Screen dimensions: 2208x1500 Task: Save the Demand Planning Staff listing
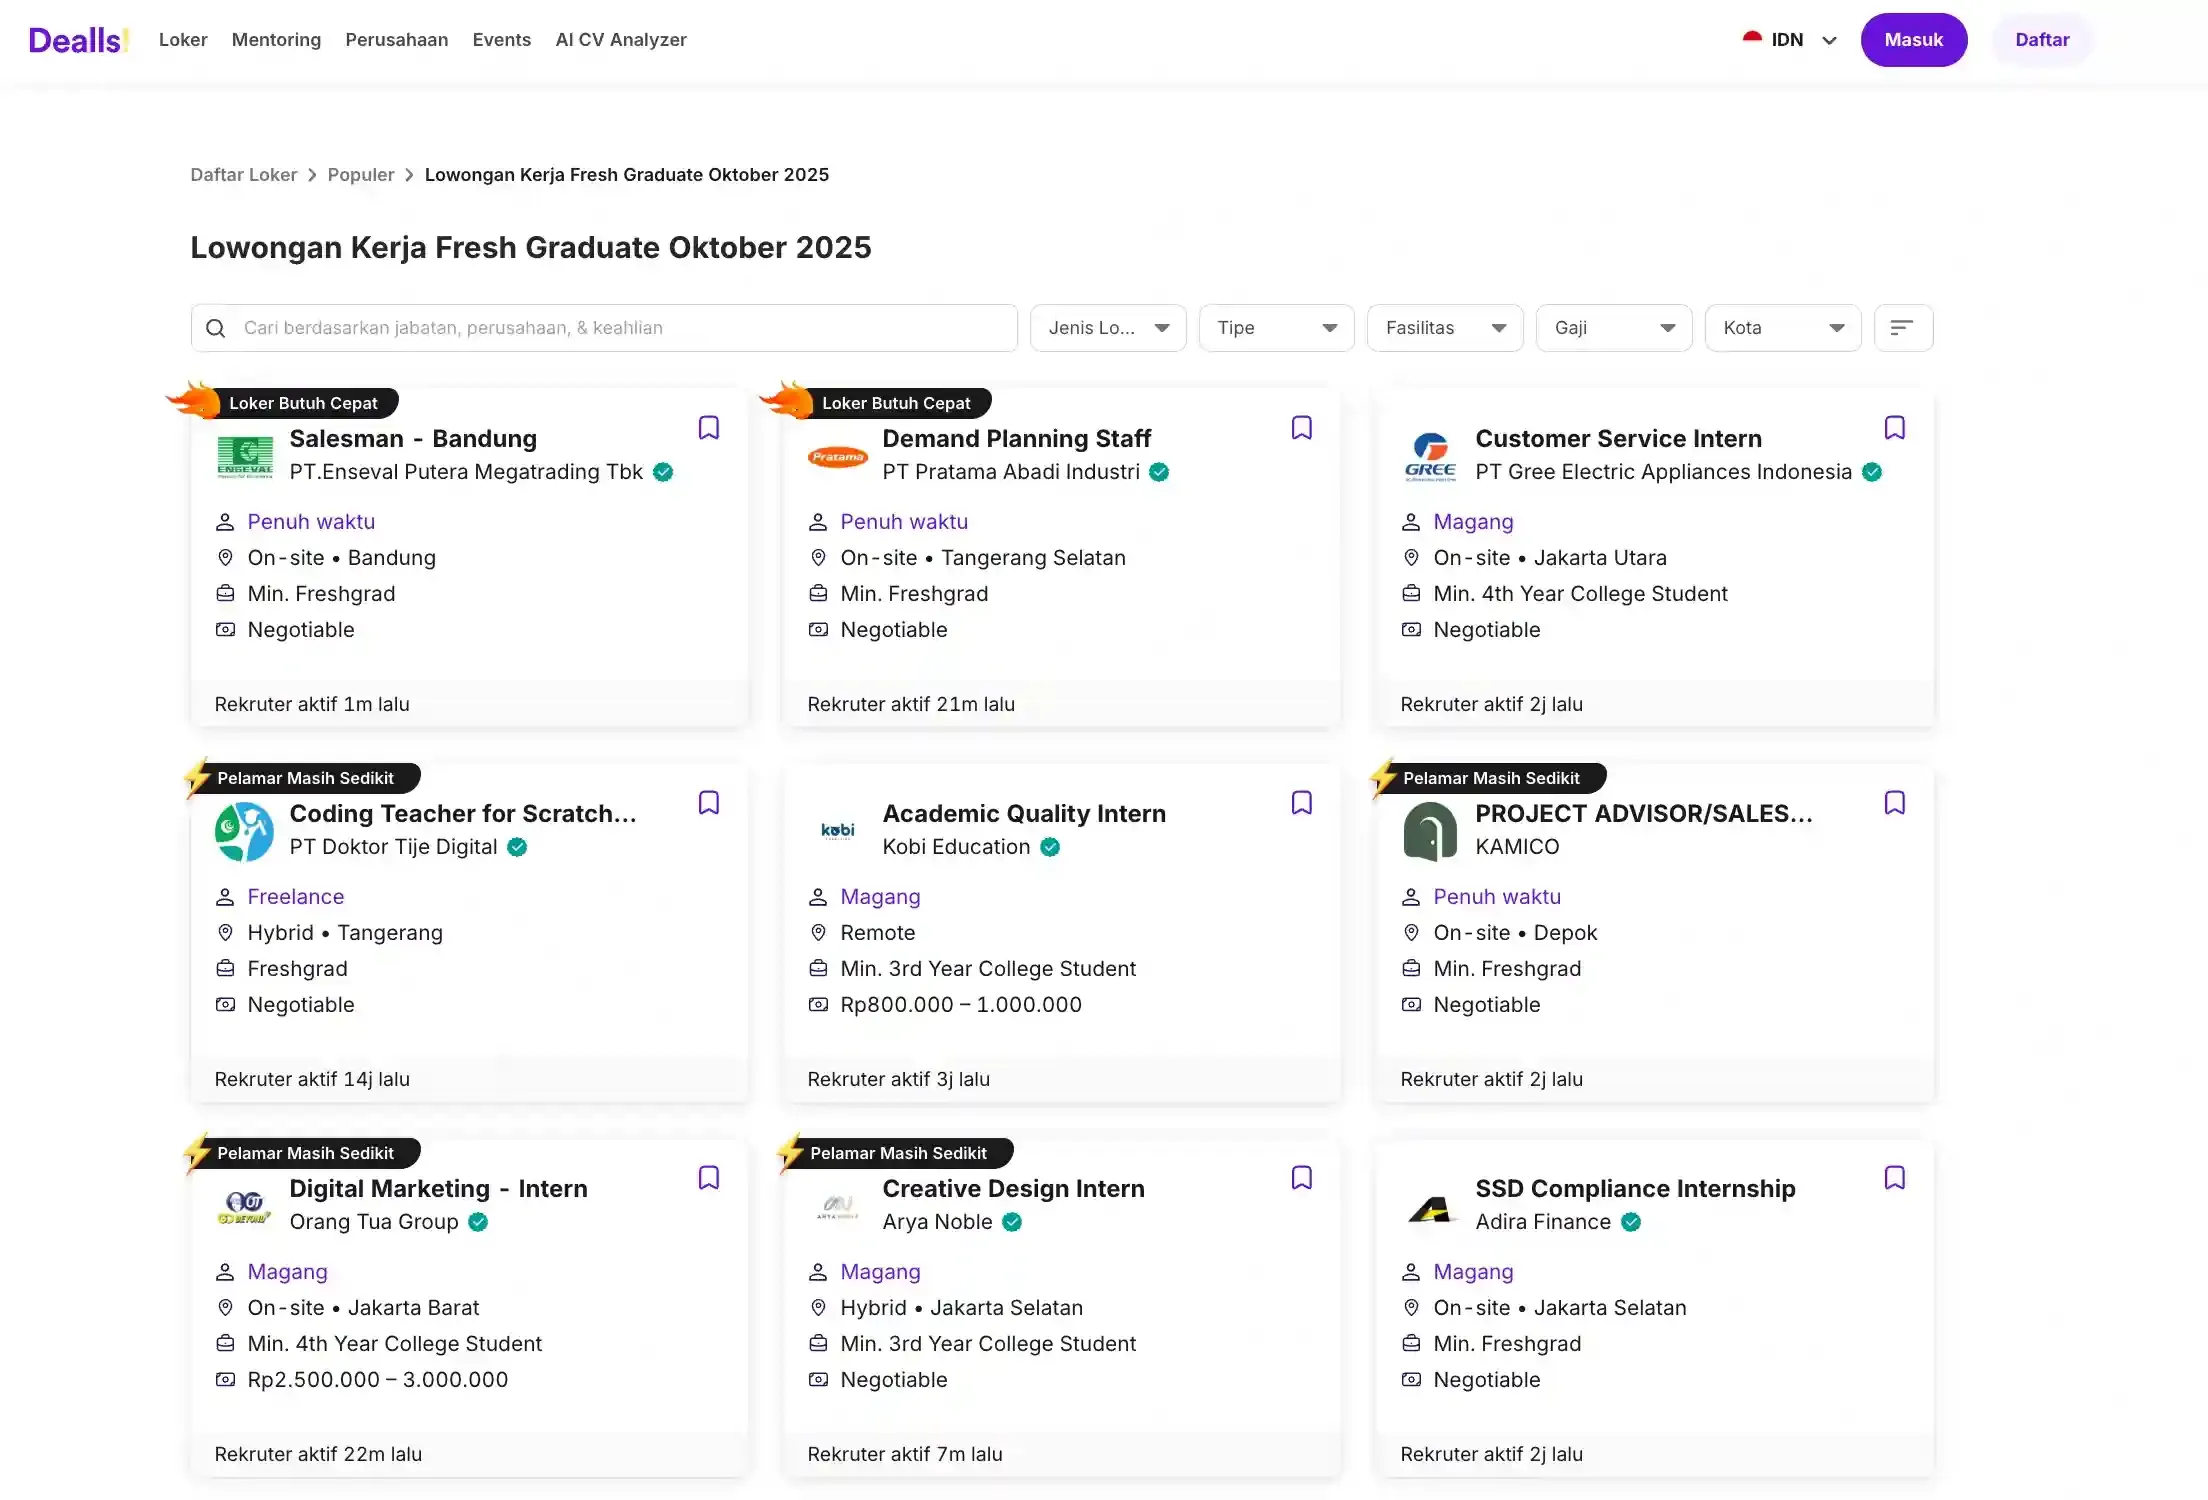[x=1301, y=428]
